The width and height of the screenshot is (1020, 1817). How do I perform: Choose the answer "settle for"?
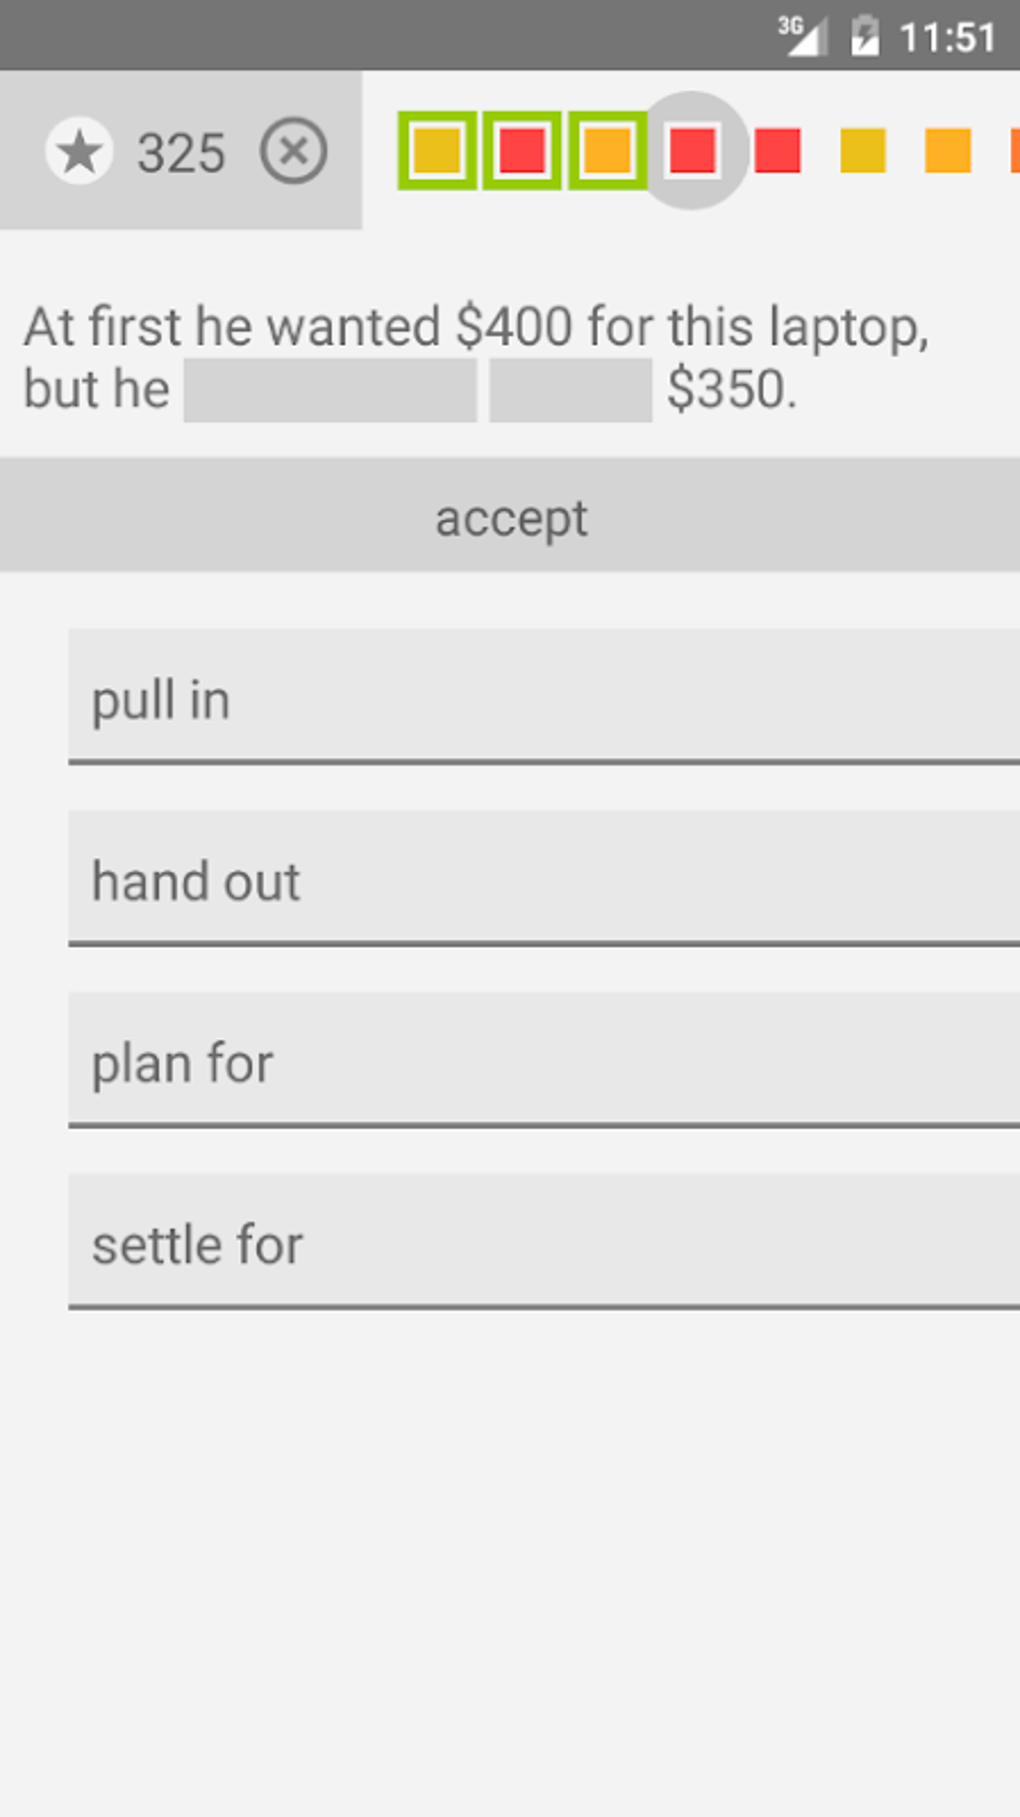544,1243
